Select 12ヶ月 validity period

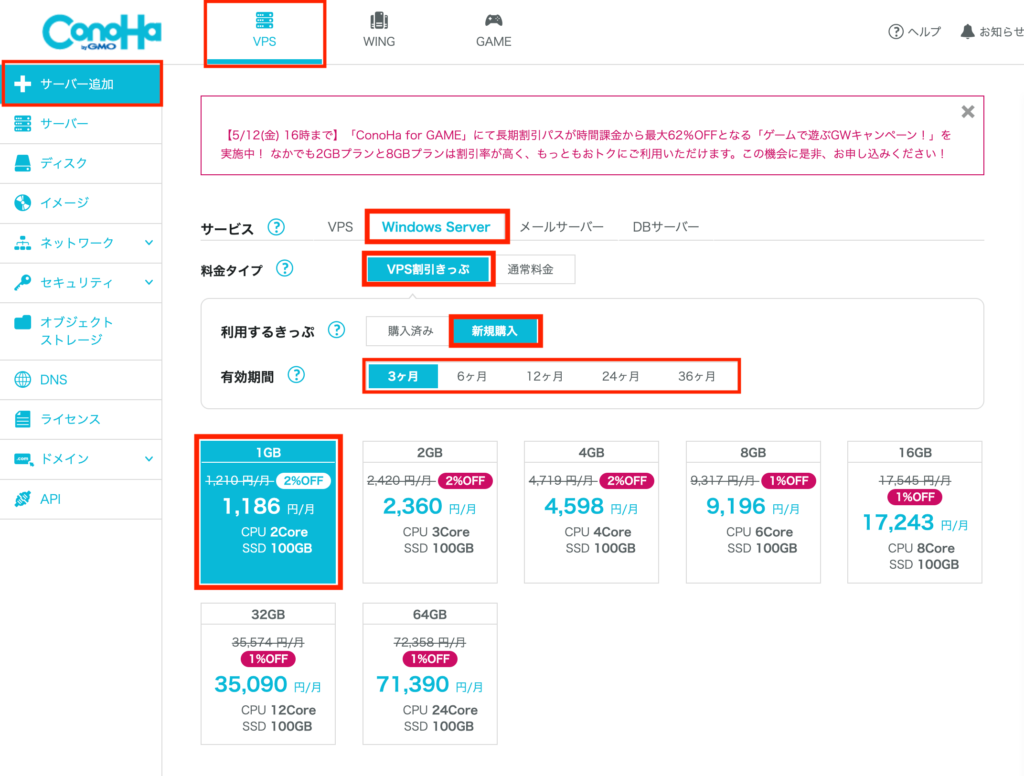click(x=545, y=376)
